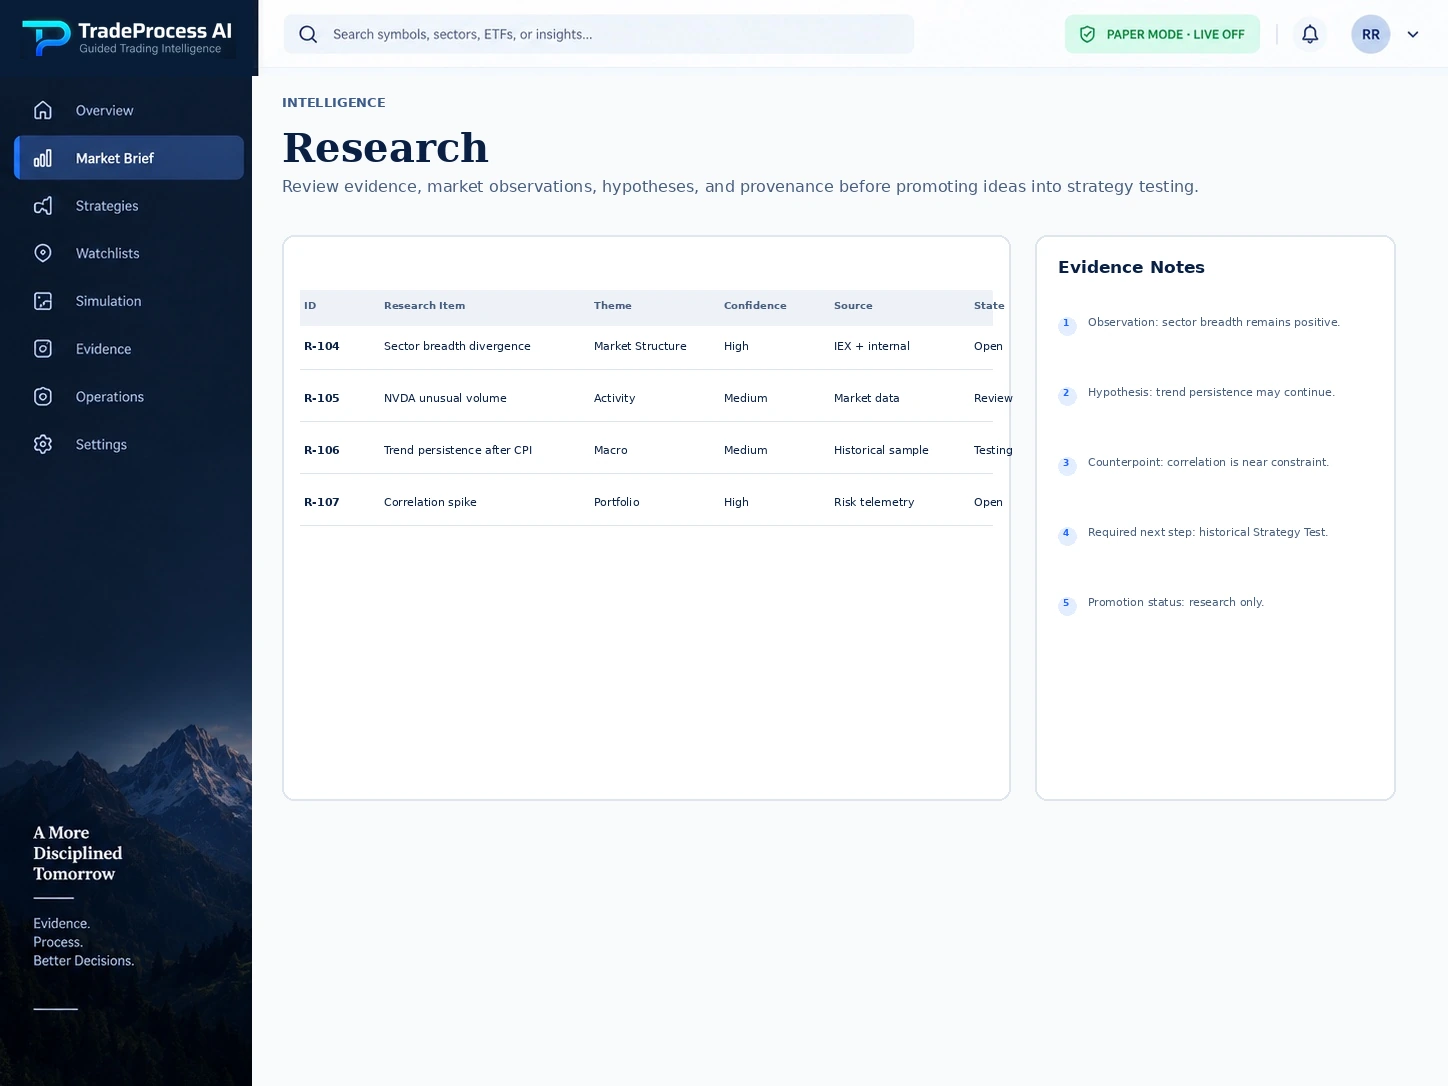Viewport: 1448px width, 1086px height.
Task: Click the Strategies megaphone icon
Action: [43, 206]
